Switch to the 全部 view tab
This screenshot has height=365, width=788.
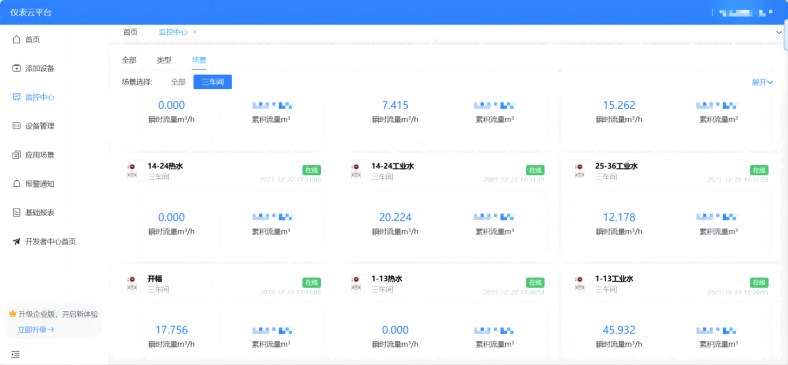click(x=129, y=60)
